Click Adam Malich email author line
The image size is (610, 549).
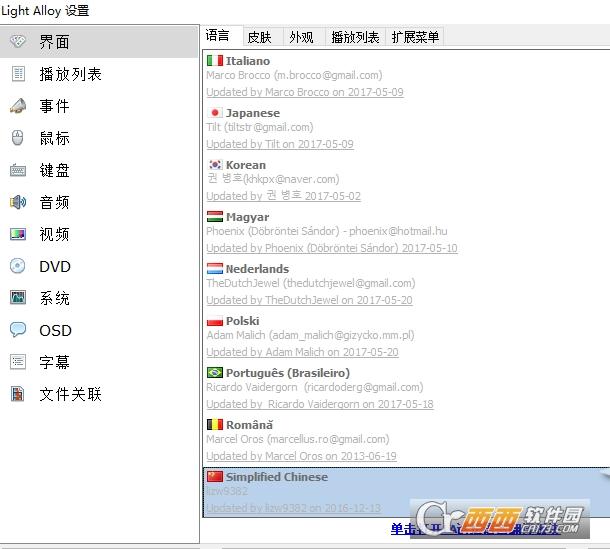click(x=310, y=335)
